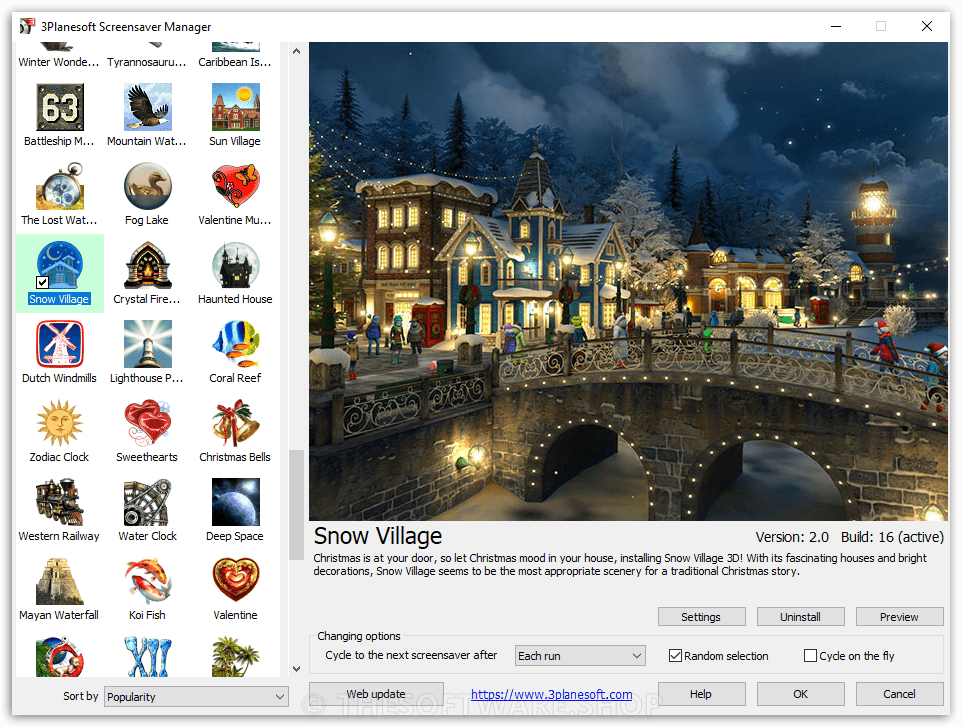Click the Web update button
Image resolution: width=962 pixels, height=727 pixels.
pos(376,694)
